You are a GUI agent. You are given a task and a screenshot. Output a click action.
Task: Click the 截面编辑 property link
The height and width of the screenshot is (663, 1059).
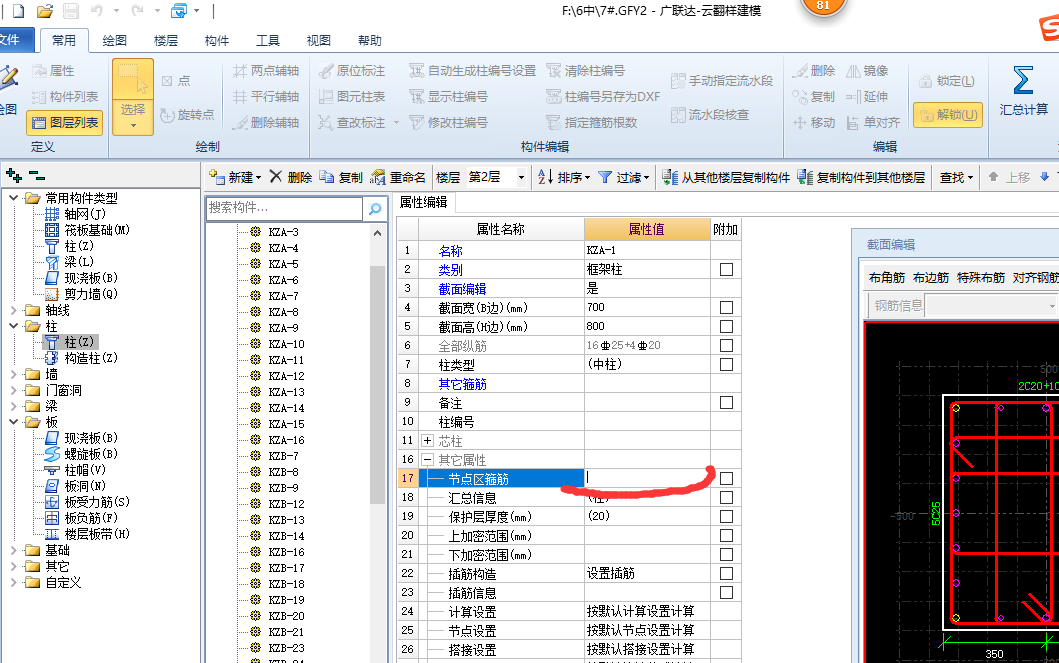(462, 289)
